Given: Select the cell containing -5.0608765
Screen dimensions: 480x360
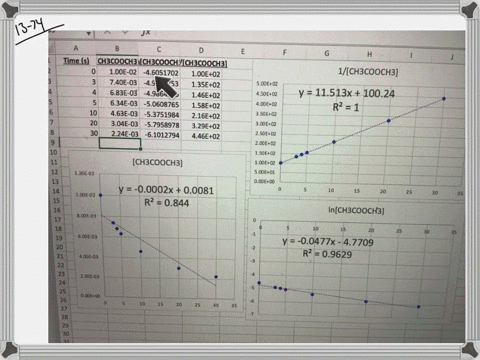Looking at the screenshot, I should 161,105.
